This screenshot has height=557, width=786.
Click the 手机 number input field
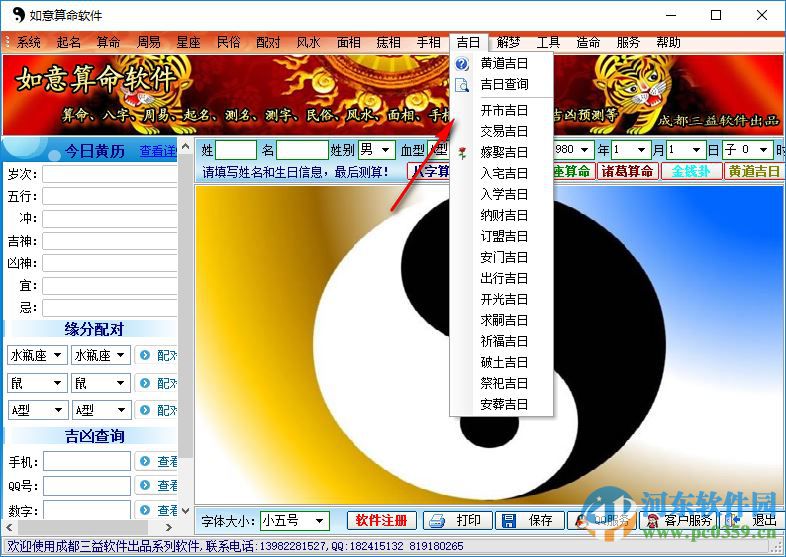pos(87,461)
